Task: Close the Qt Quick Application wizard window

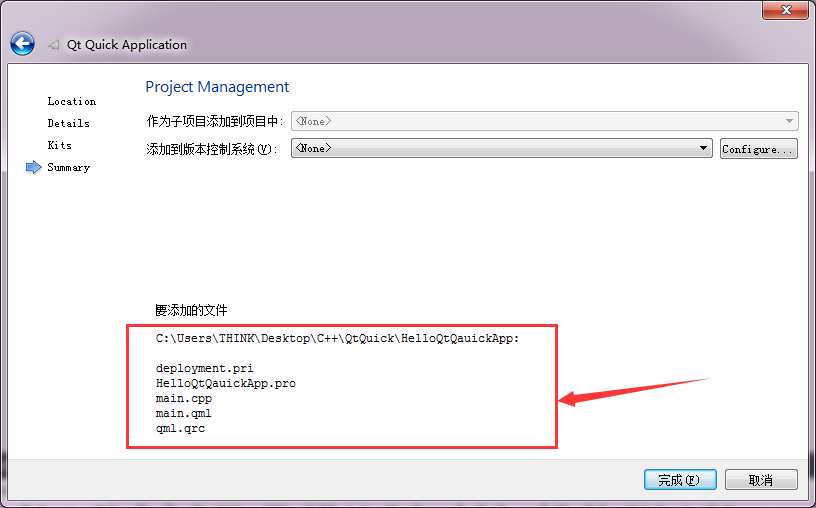Action: click(786, 10)
